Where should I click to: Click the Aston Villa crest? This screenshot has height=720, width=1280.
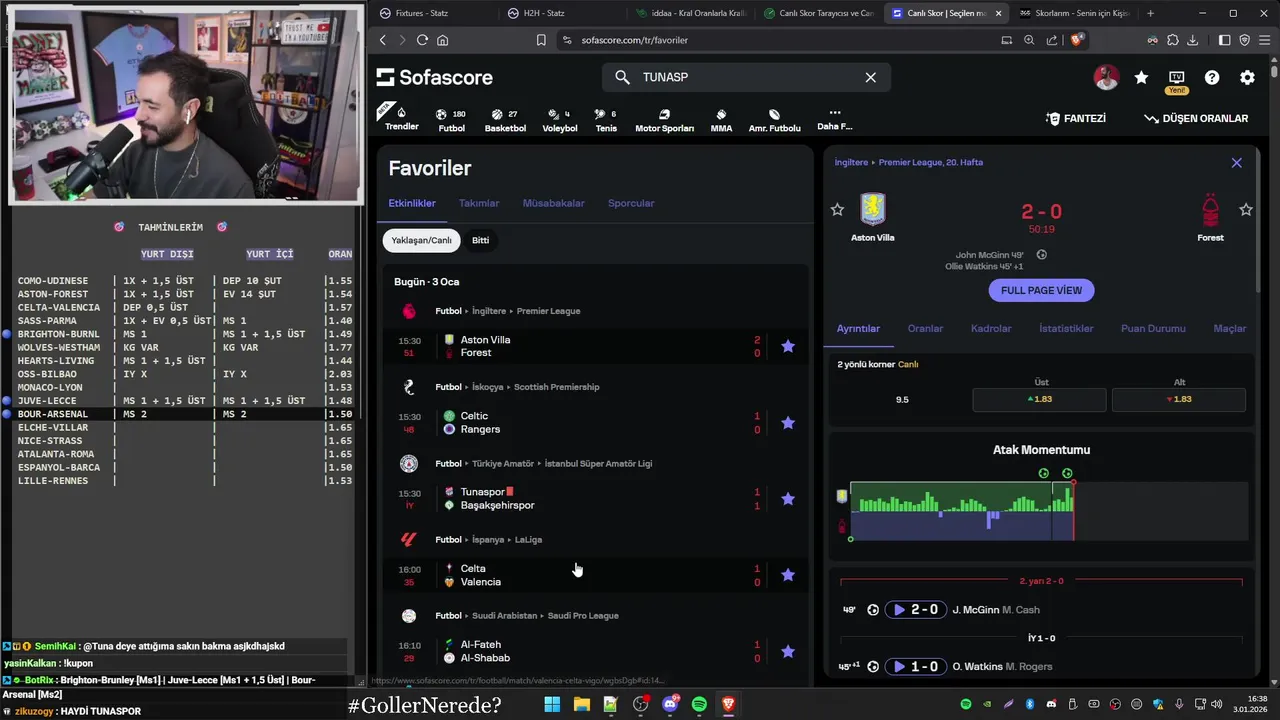coord(873,210)
